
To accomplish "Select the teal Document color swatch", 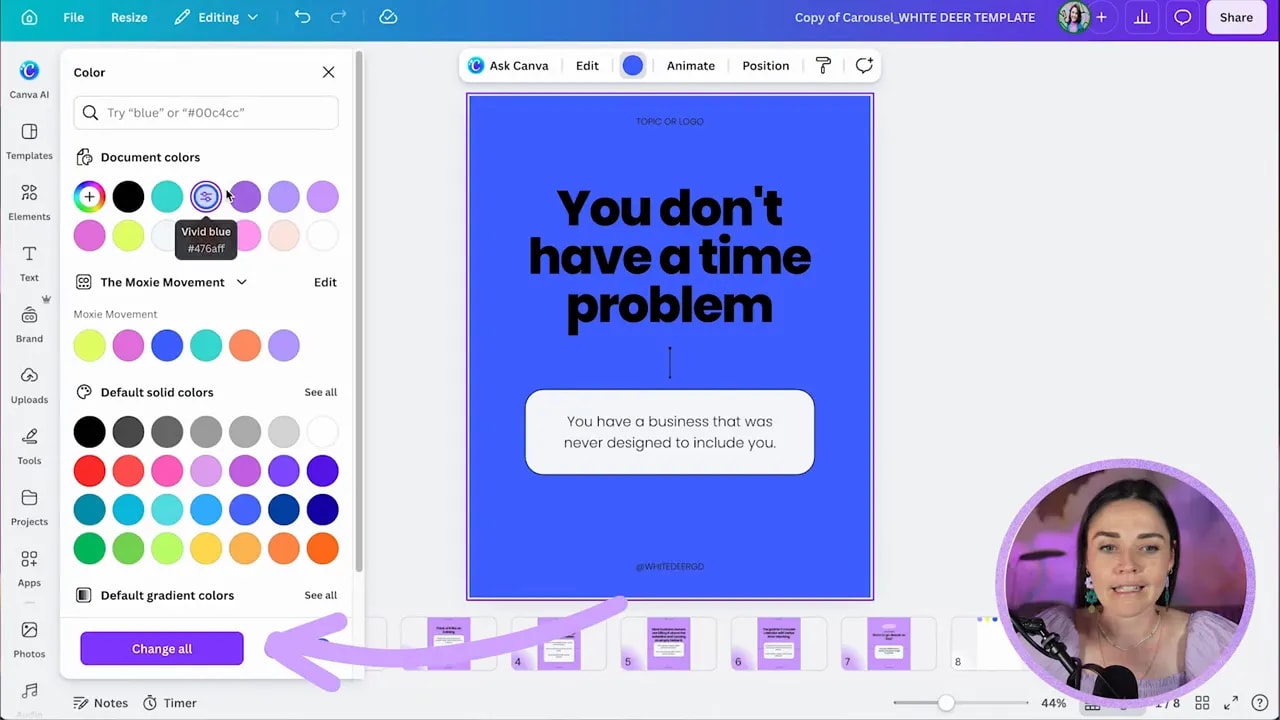I will point(167,197).
